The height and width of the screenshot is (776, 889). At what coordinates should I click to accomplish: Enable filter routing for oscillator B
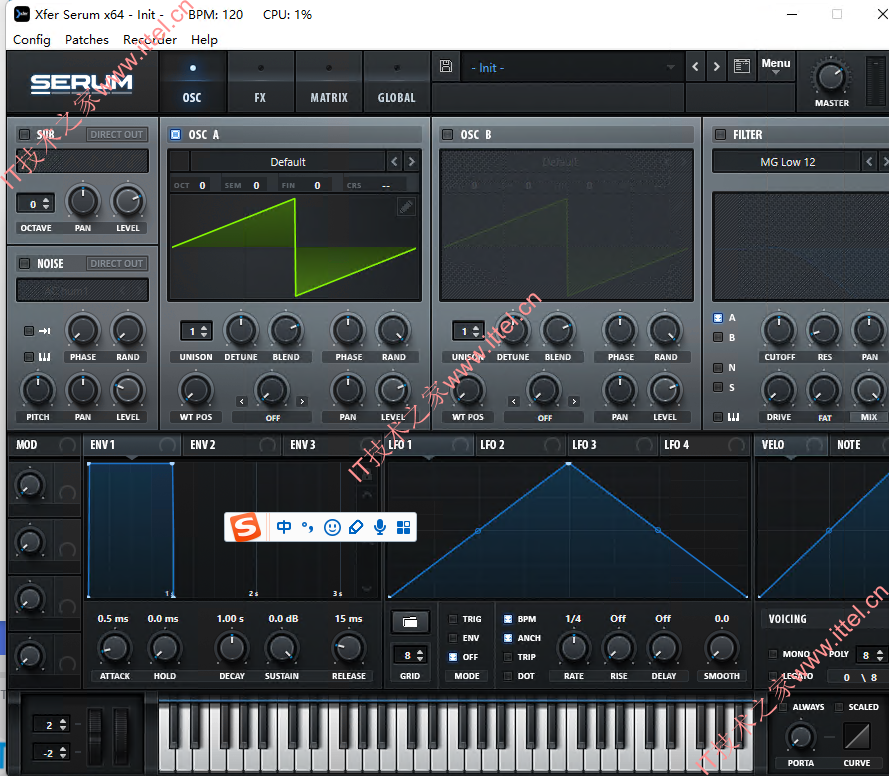coord(718,337)
